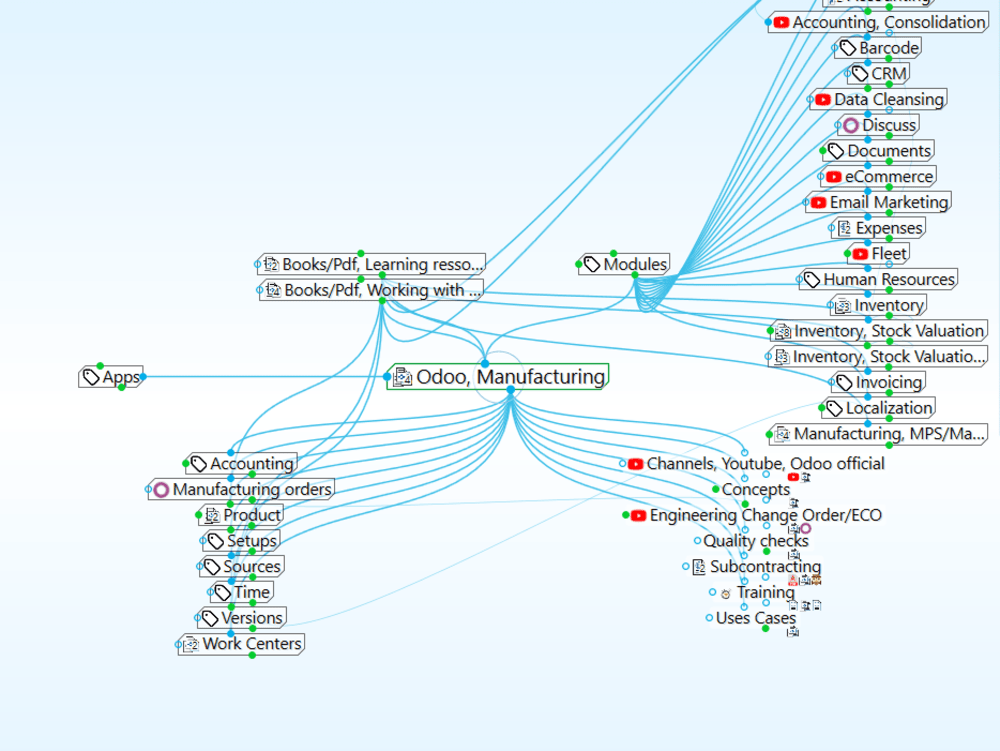Open the Modules thought label
Screen dimensions: 1000x751
635,265
